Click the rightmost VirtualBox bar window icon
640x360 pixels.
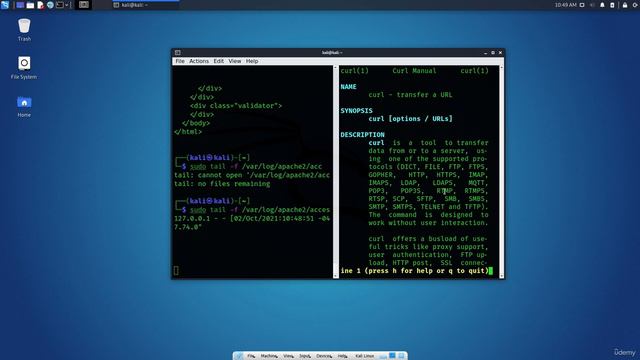coord(401,356)
